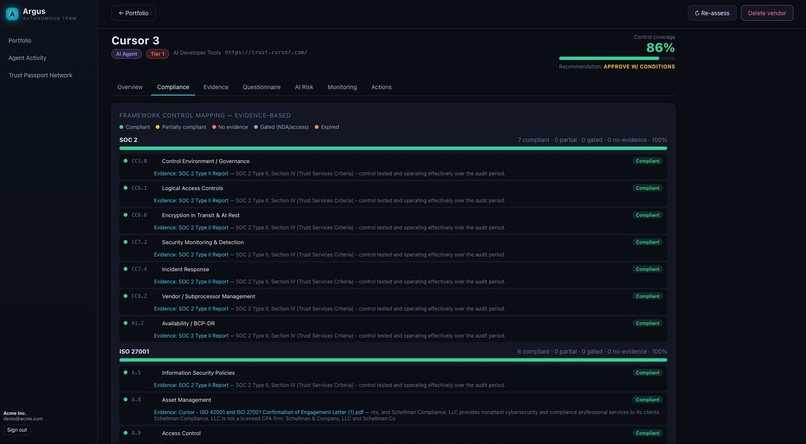Image resolution: width=806 pixels, height=444 pixels.
Task: Click Compliant badge on Asset Management row
Action: pos(648,400)
